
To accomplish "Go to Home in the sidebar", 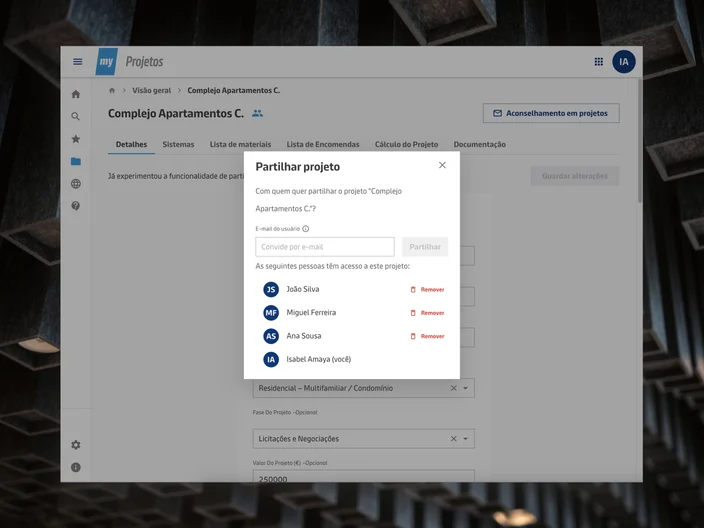I will point(76,94).
